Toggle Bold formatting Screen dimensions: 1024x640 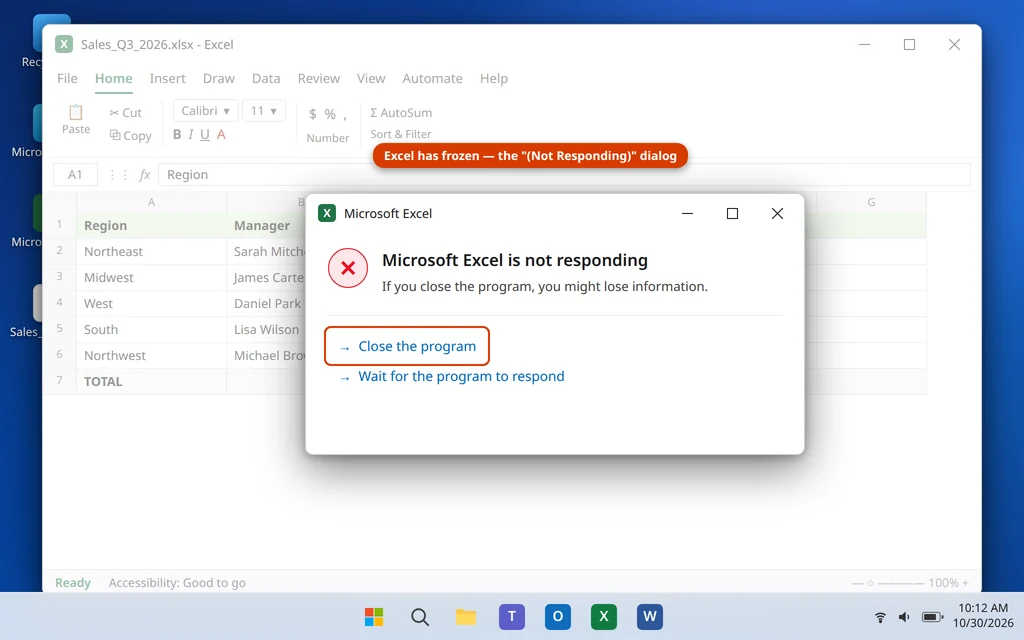[177, 135]
